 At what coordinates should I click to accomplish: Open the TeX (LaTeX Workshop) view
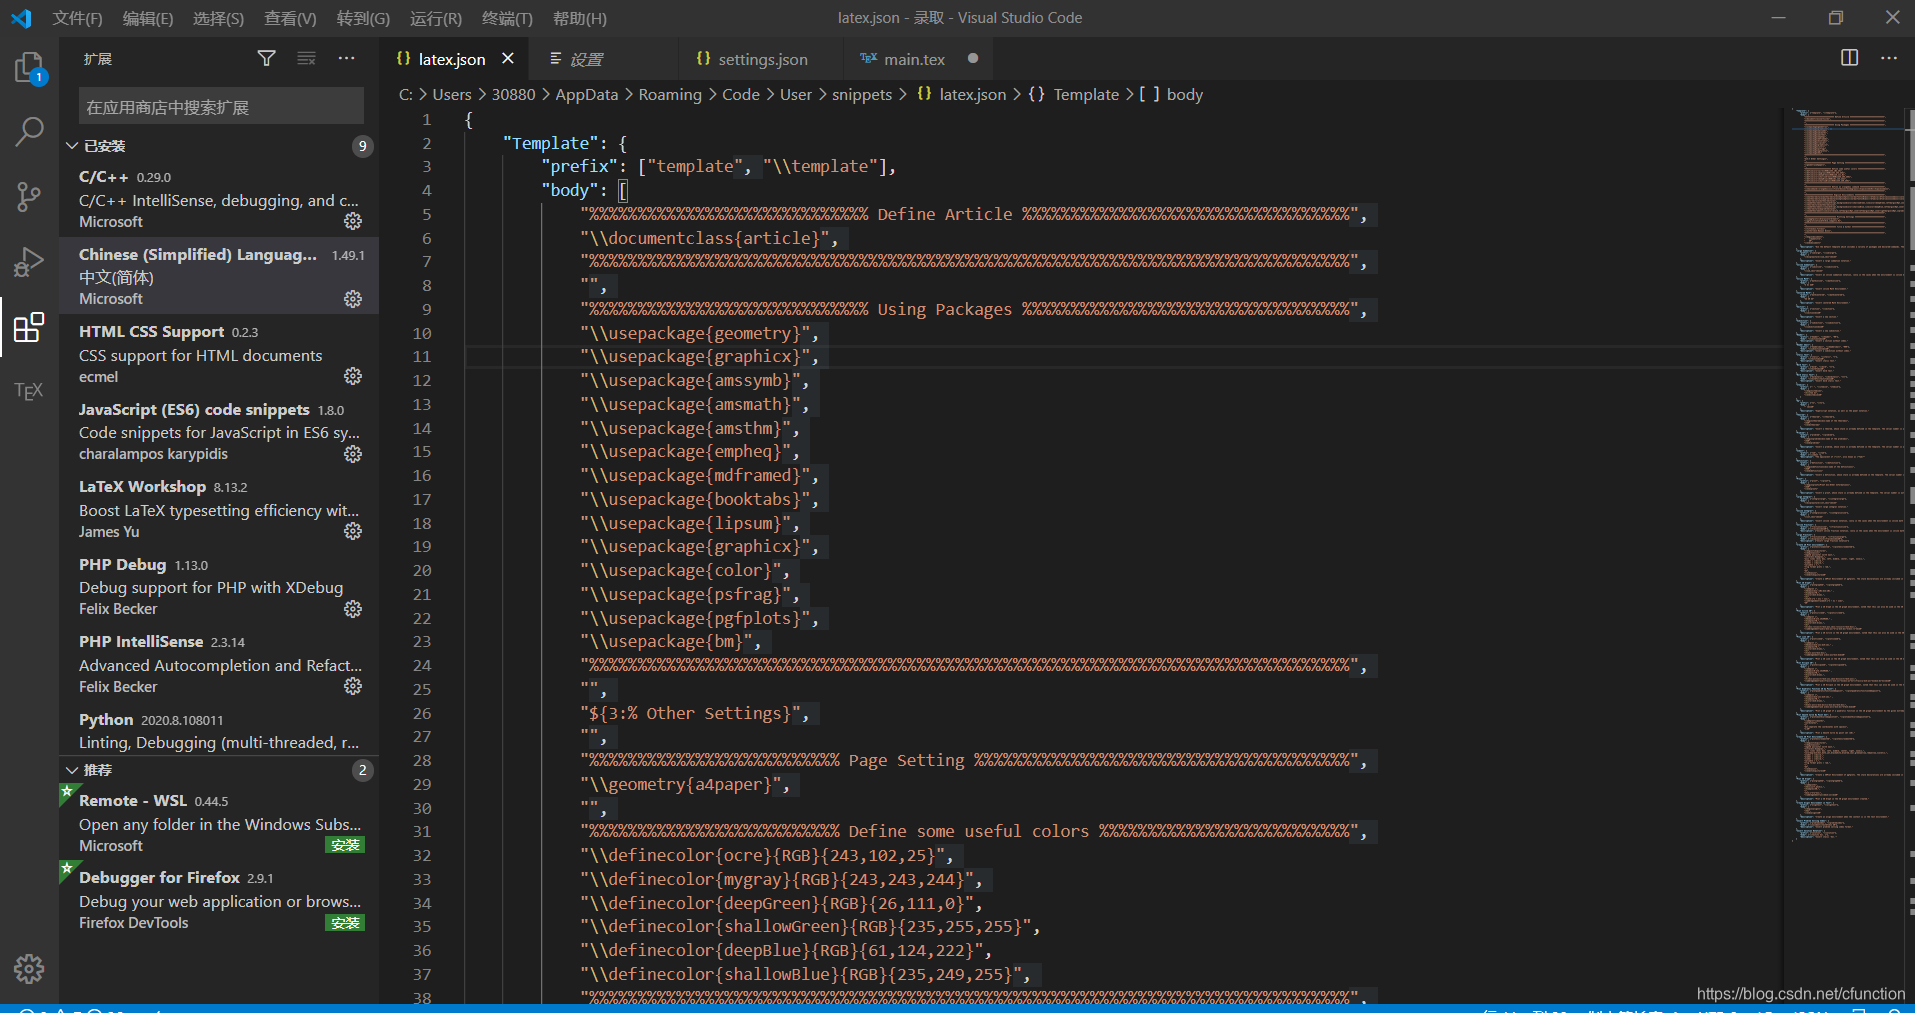point(29,391)
